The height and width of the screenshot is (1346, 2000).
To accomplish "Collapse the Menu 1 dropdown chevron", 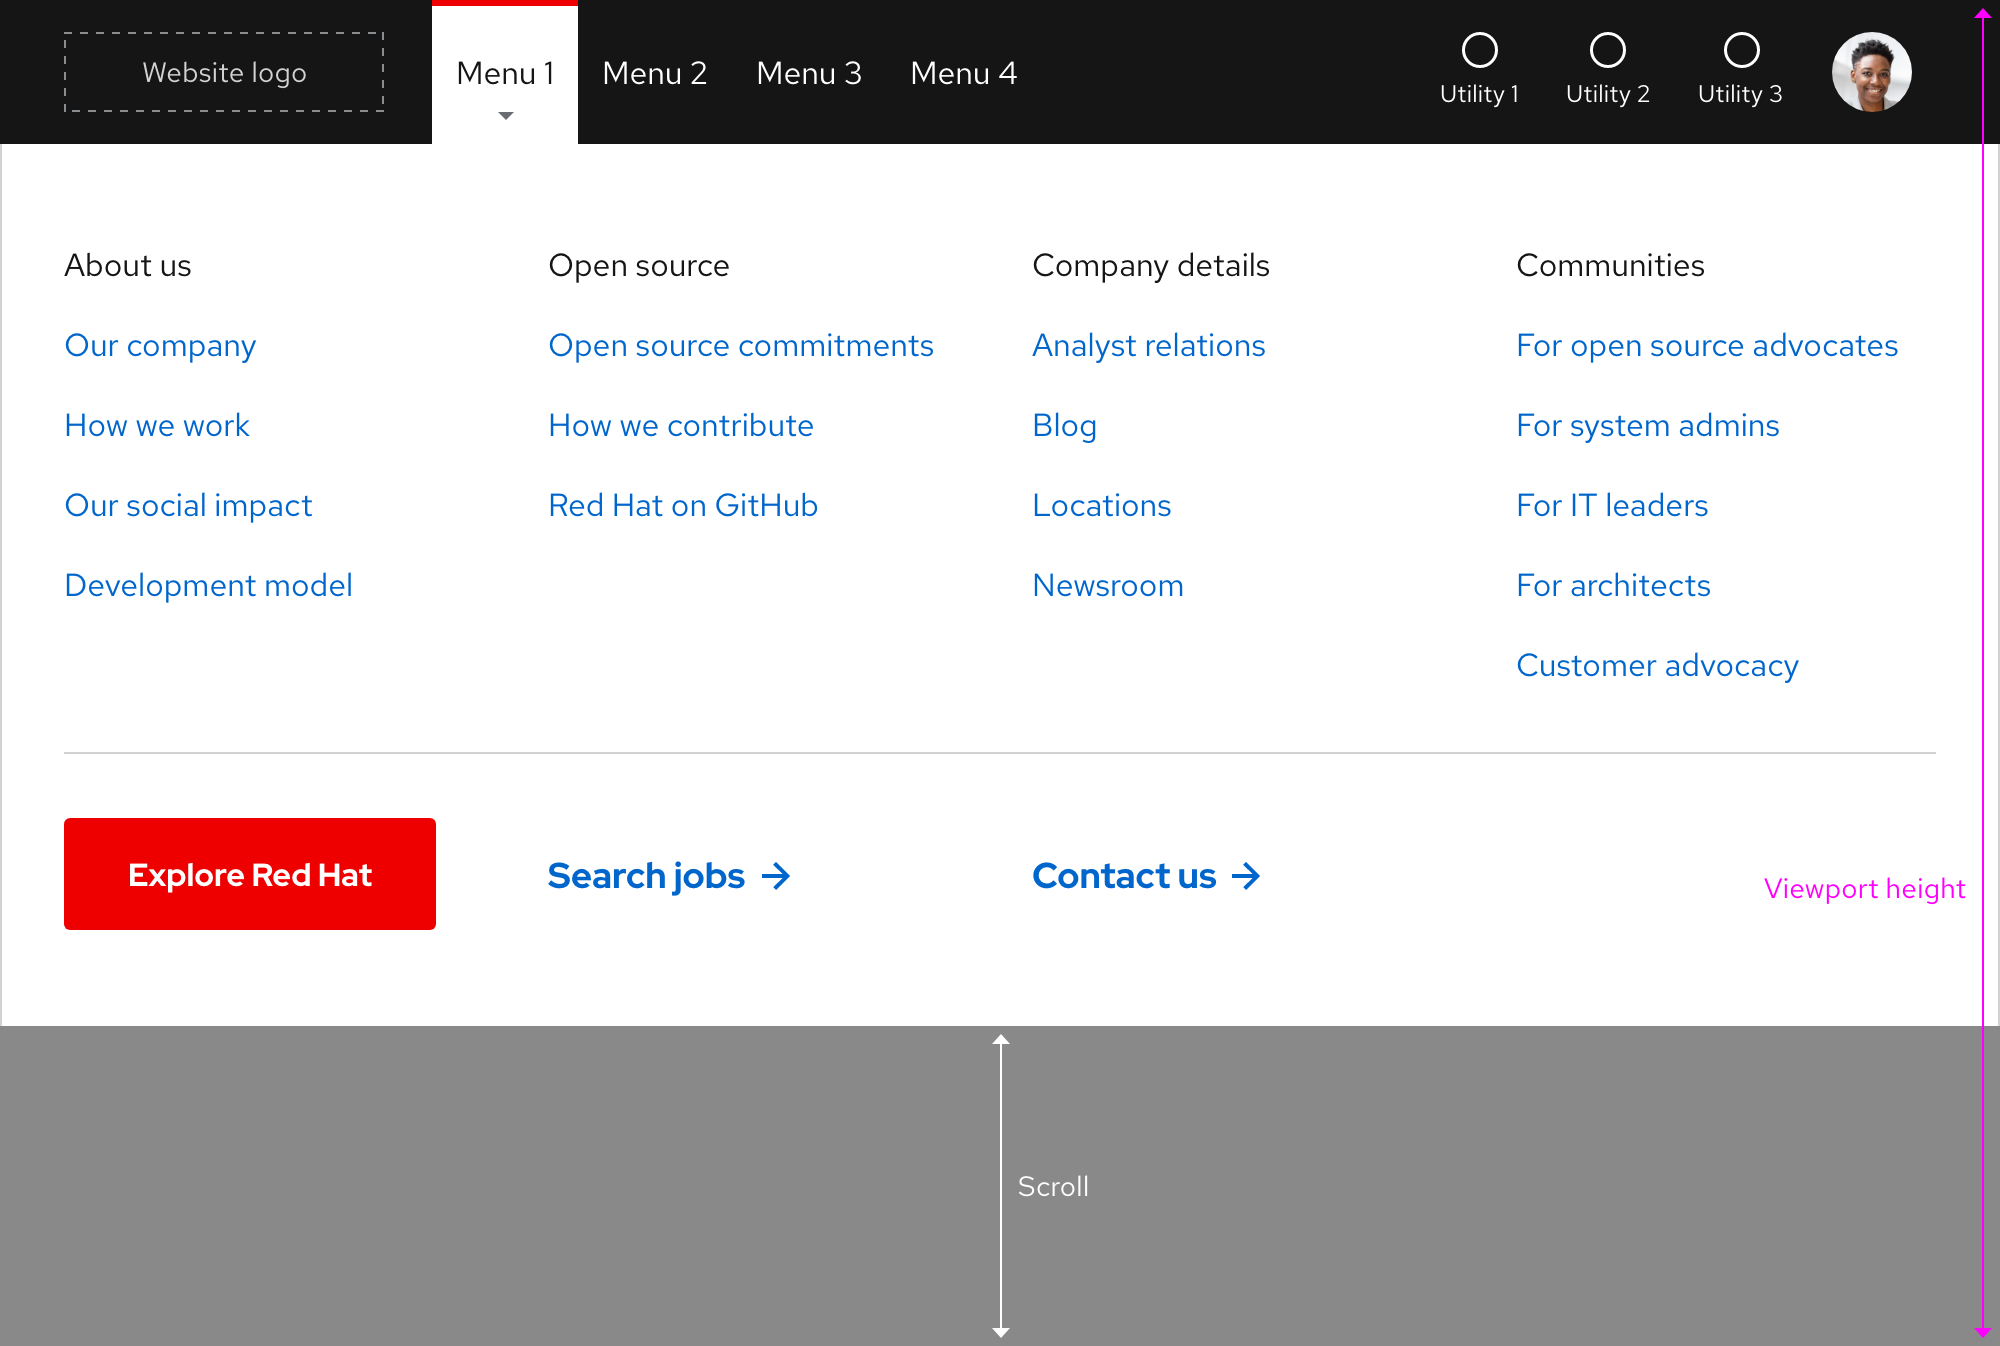I will point(505,116).
